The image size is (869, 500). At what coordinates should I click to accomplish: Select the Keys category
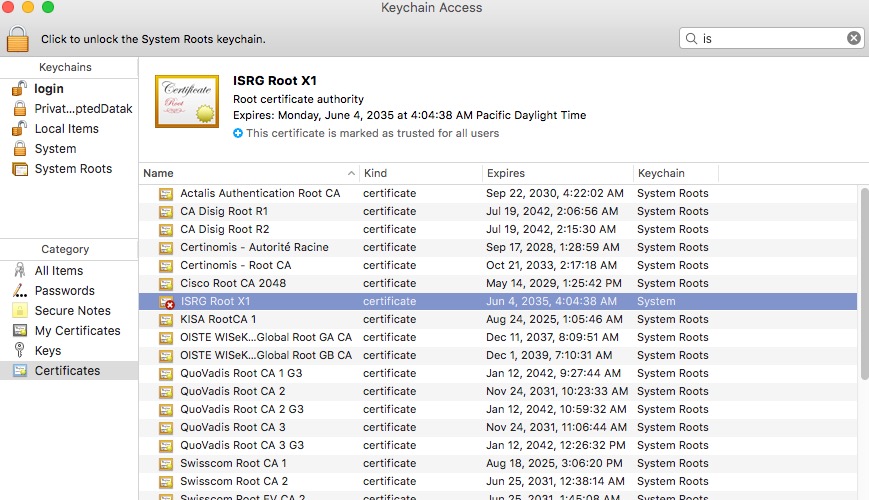[x=48, y=351]
